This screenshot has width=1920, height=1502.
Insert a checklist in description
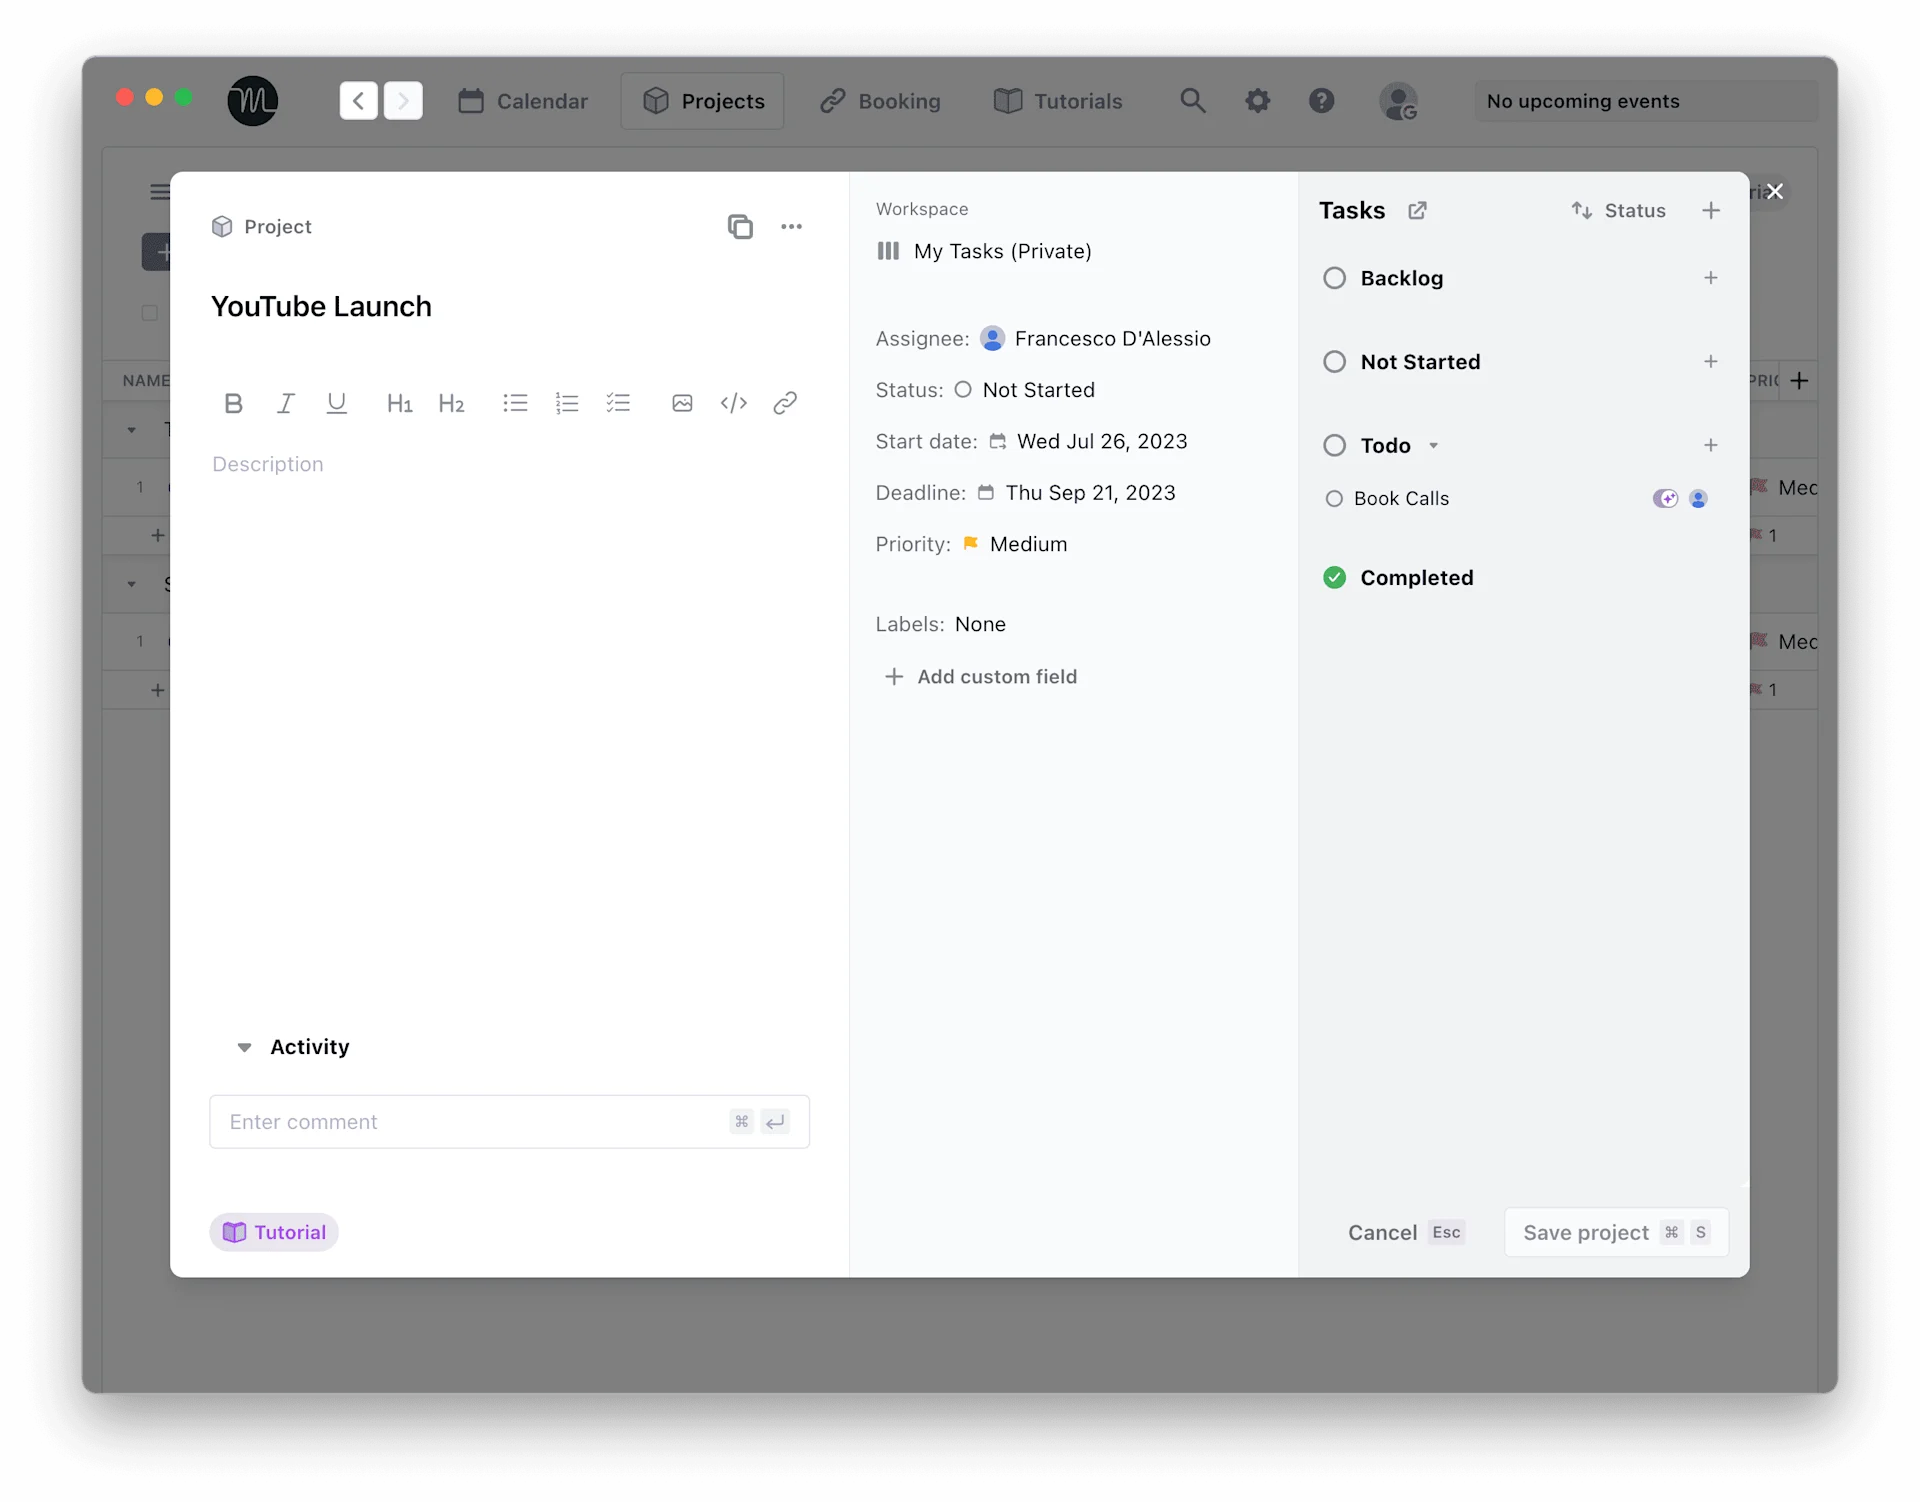click(618, 403)
